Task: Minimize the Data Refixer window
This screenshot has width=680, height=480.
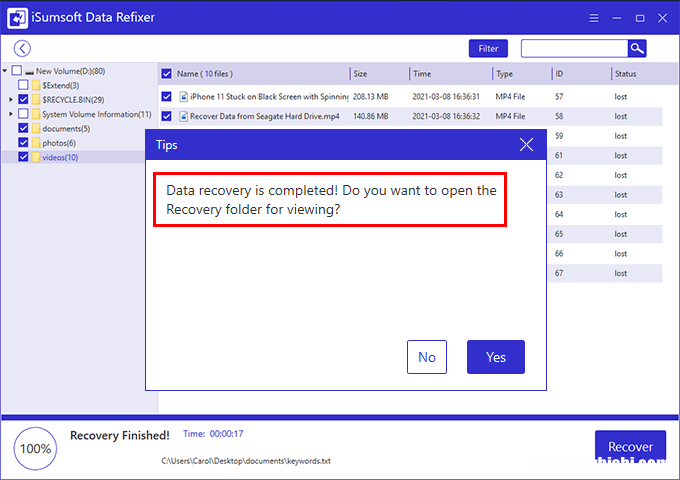Action: pos(617,18)
